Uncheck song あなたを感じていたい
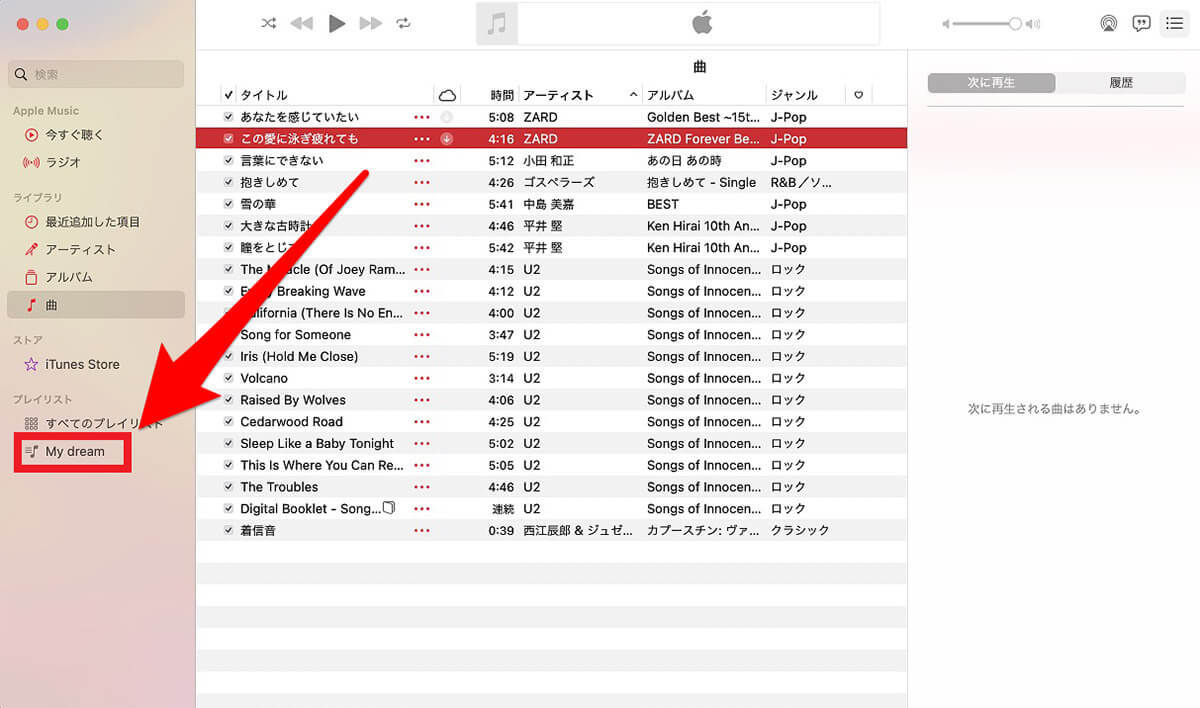Screen dimensions: 1200x708 [x=229, y=117]
